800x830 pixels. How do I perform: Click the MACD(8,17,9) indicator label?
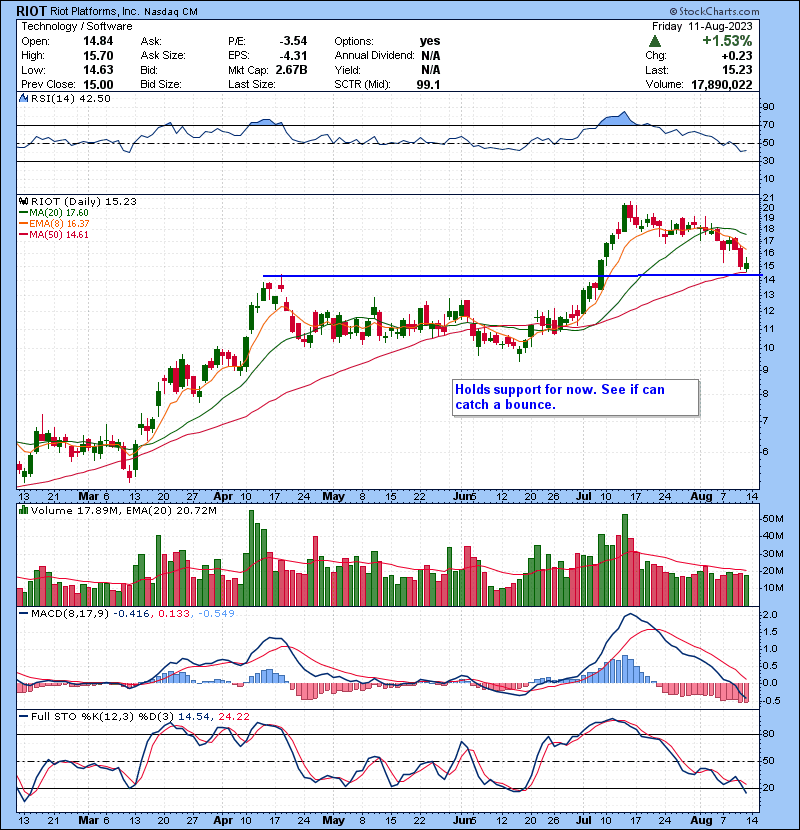pos(70,613)
